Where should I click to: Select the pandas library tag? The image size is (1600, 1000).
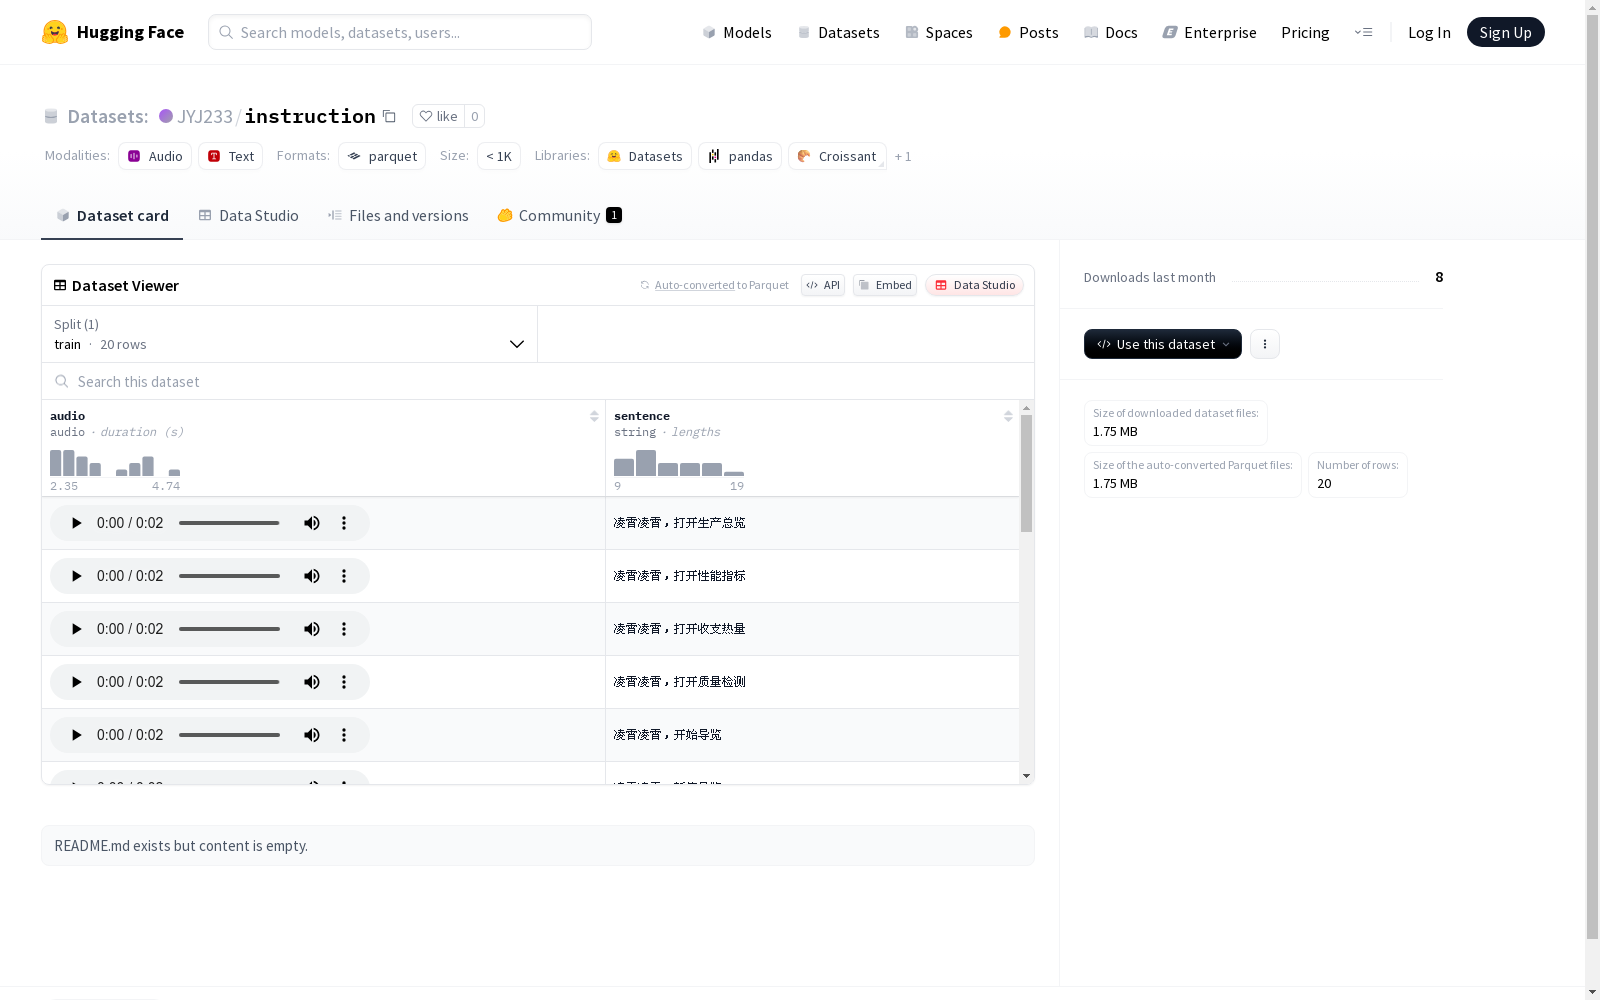(x=740, y=156)
